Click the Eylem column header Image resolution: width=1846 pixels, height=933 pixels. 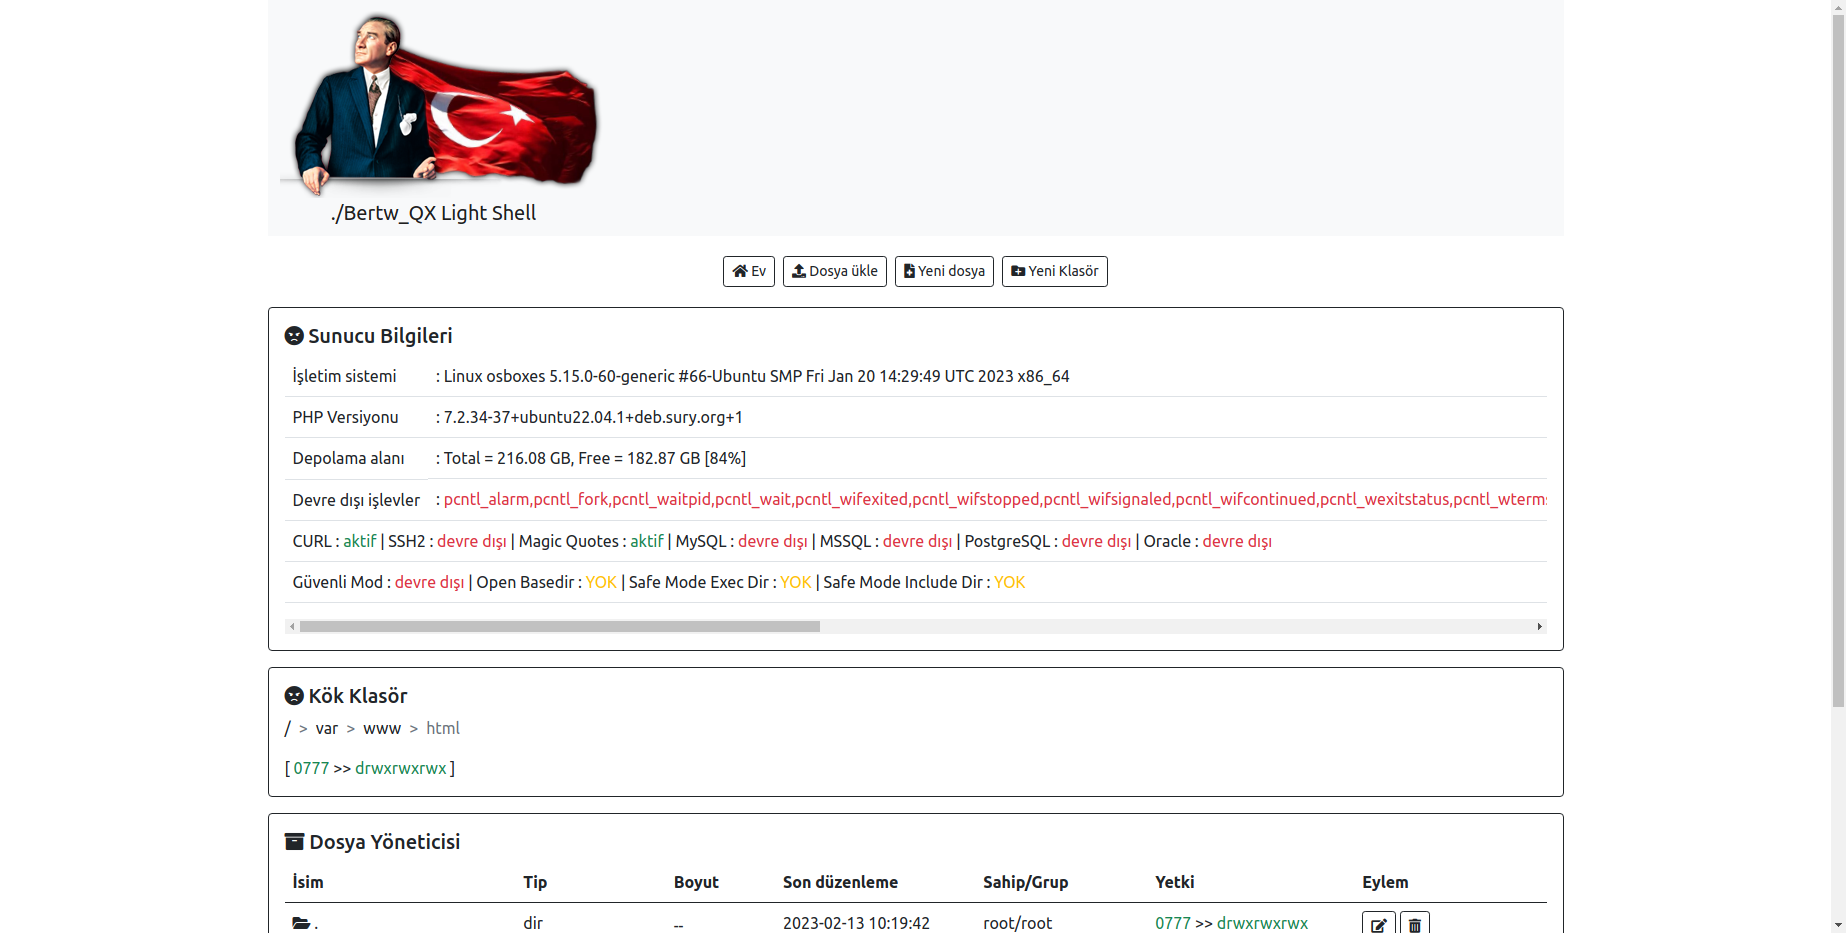click(1385, 882)
